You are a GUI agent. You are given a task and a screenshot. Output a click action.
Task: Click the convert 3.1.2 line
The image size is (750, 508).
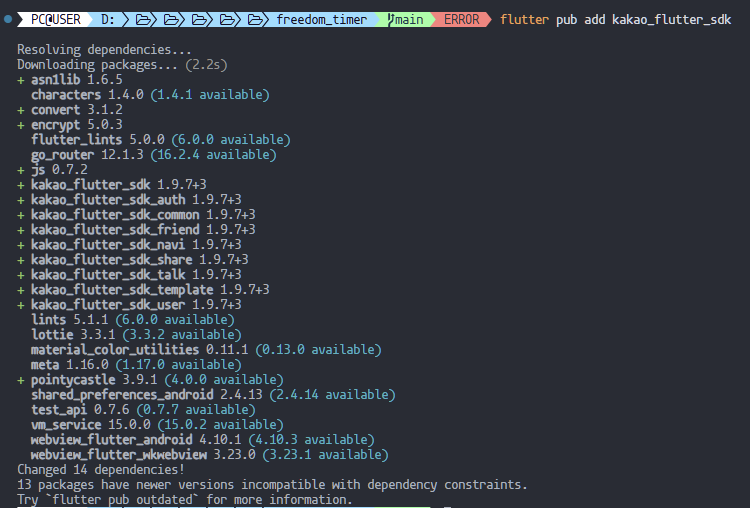coord(70,110)
